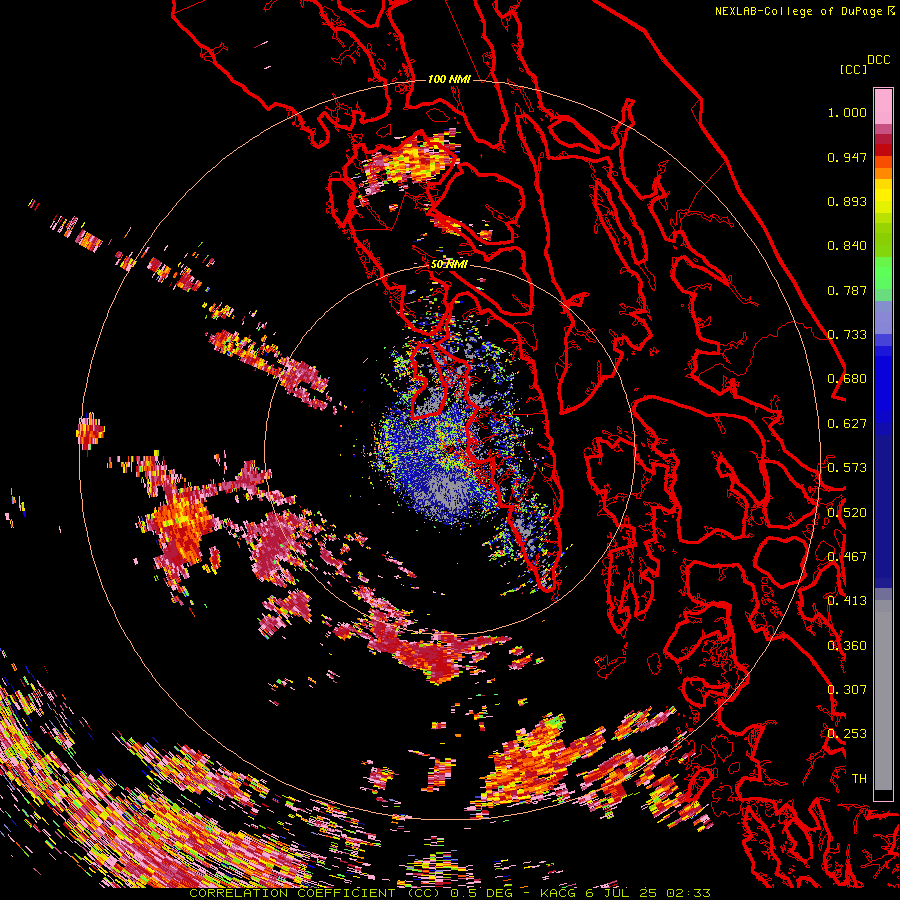Click the 0.947 color scale value
This screenshot has width=900, height=900.
[x=847, y=157]
